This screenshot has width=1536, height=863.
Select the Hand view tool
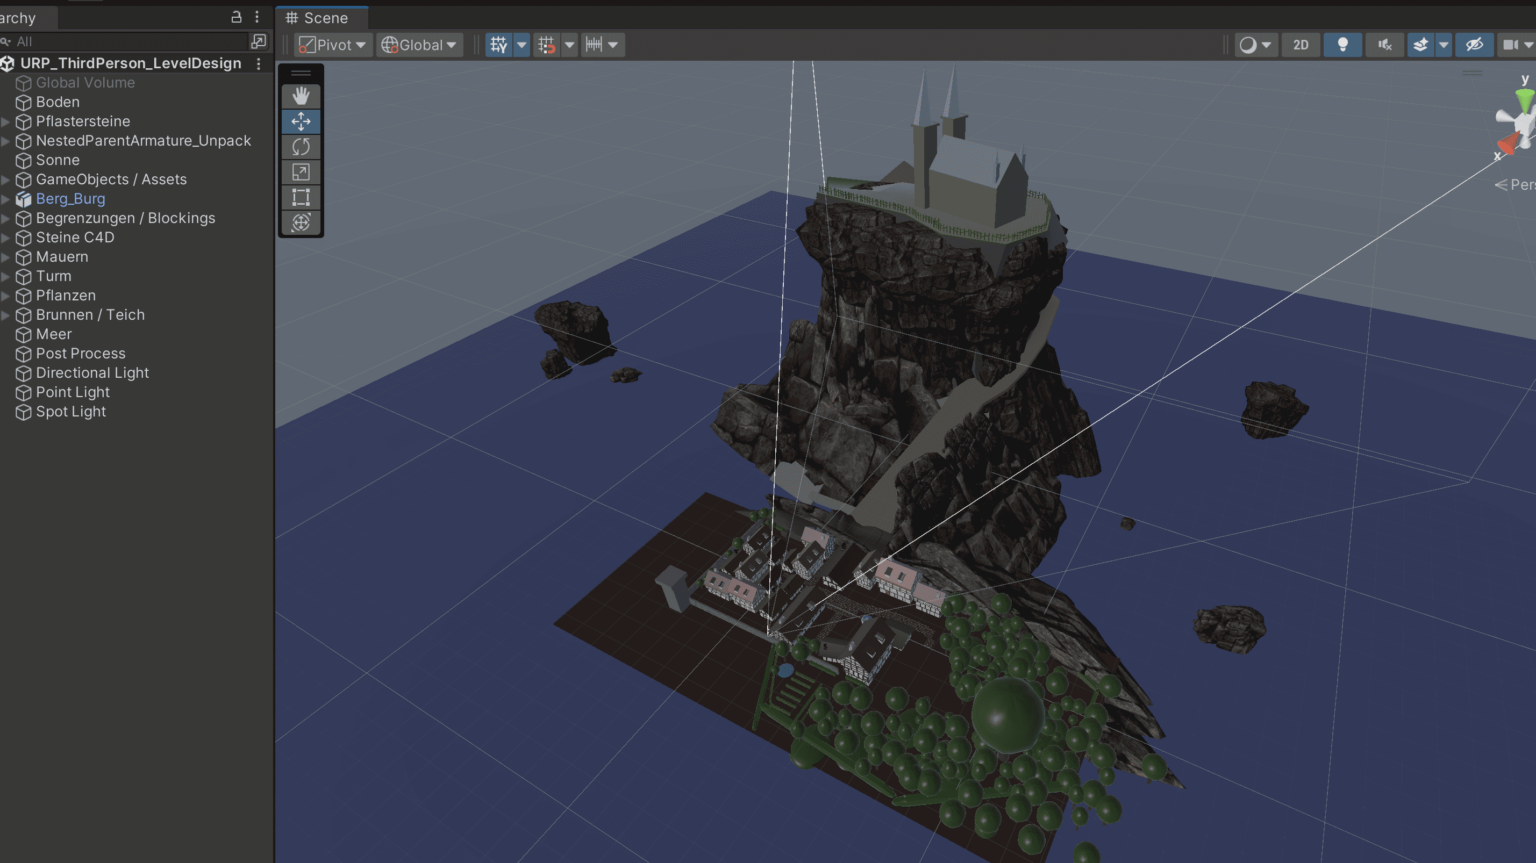pyautogui.click(x=300, y=96)
